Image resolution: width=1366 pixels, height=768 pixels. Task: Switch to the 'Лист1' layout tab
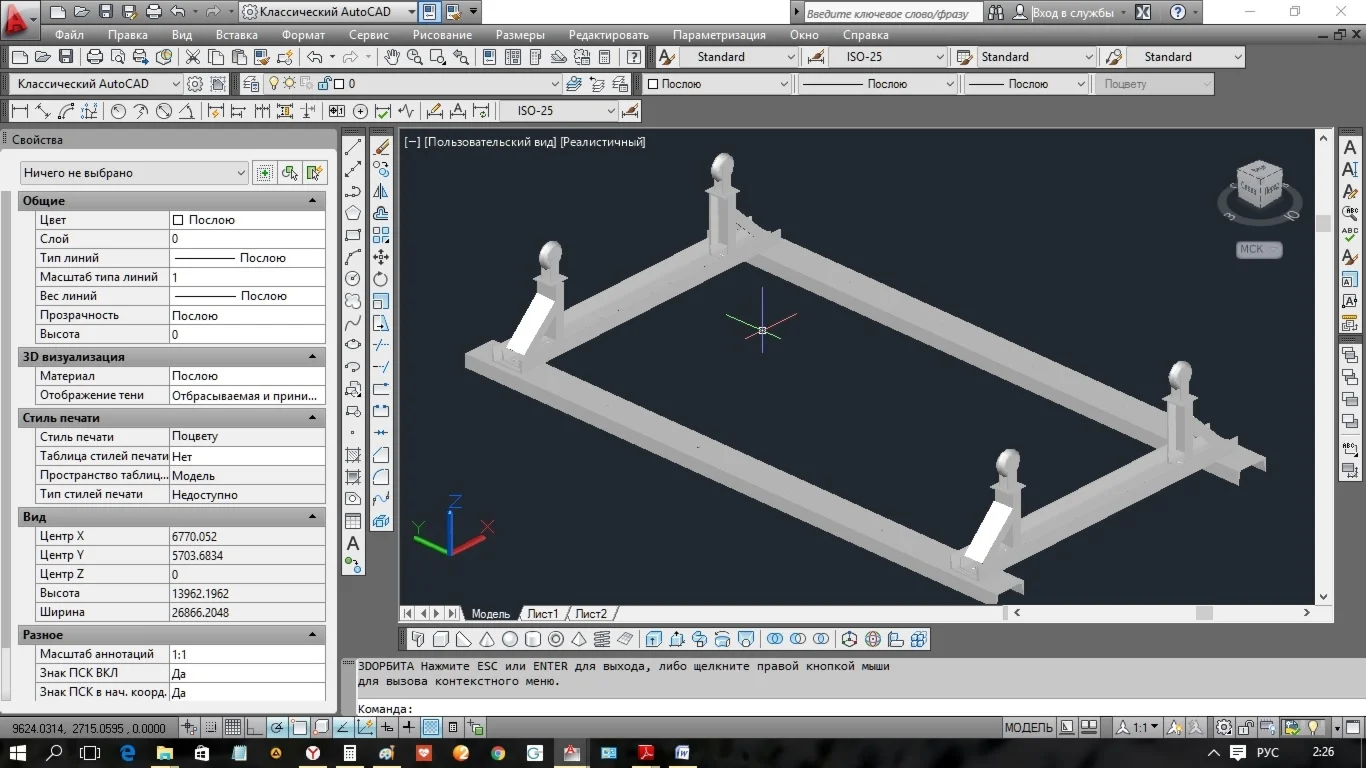pyautogui.click(x=542, y=614)
